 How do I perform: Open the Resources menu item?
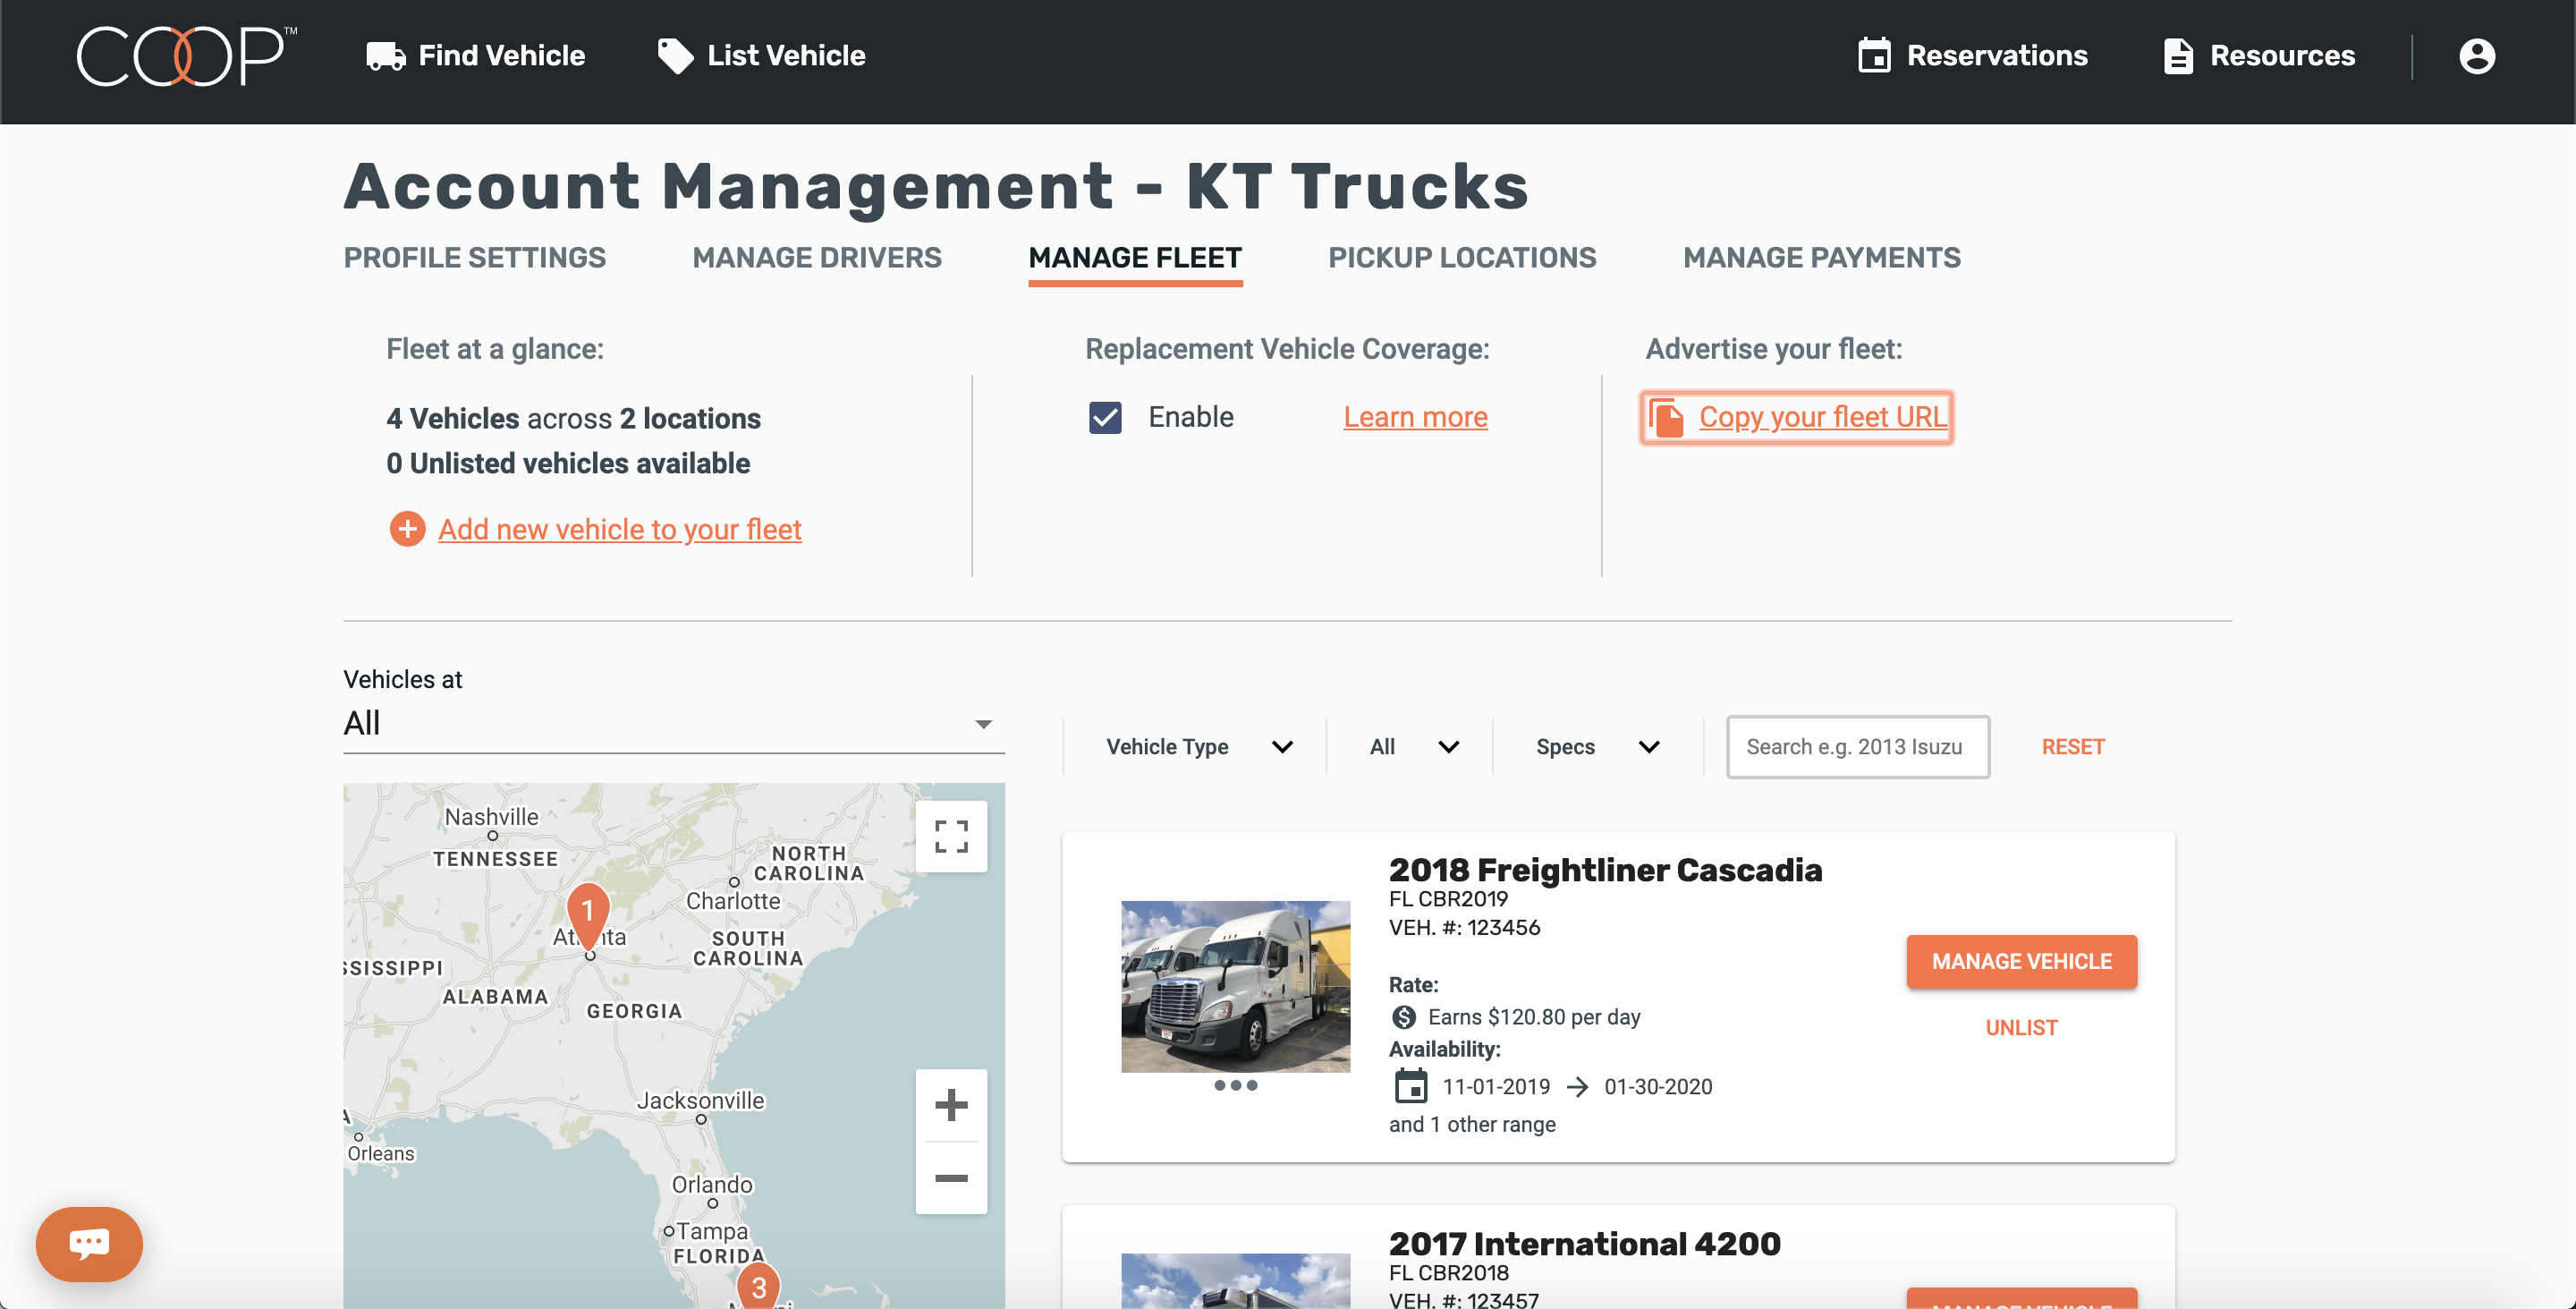pos(2259,56)
